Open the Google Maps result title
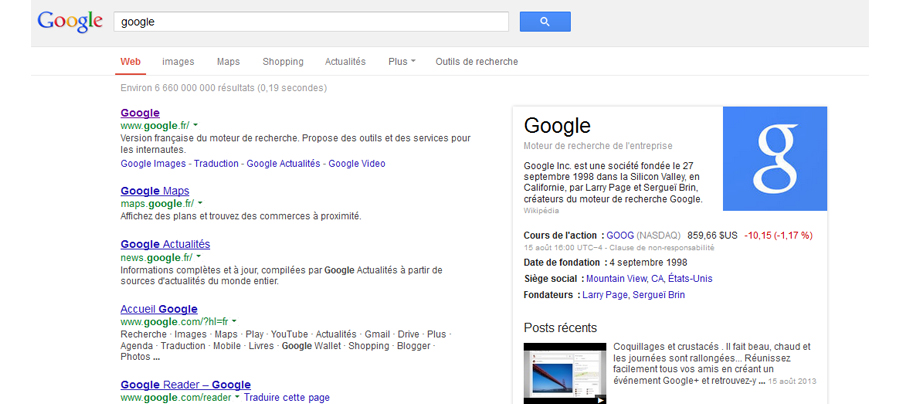Viewport: 915px width, 404px height. point(155,191)
